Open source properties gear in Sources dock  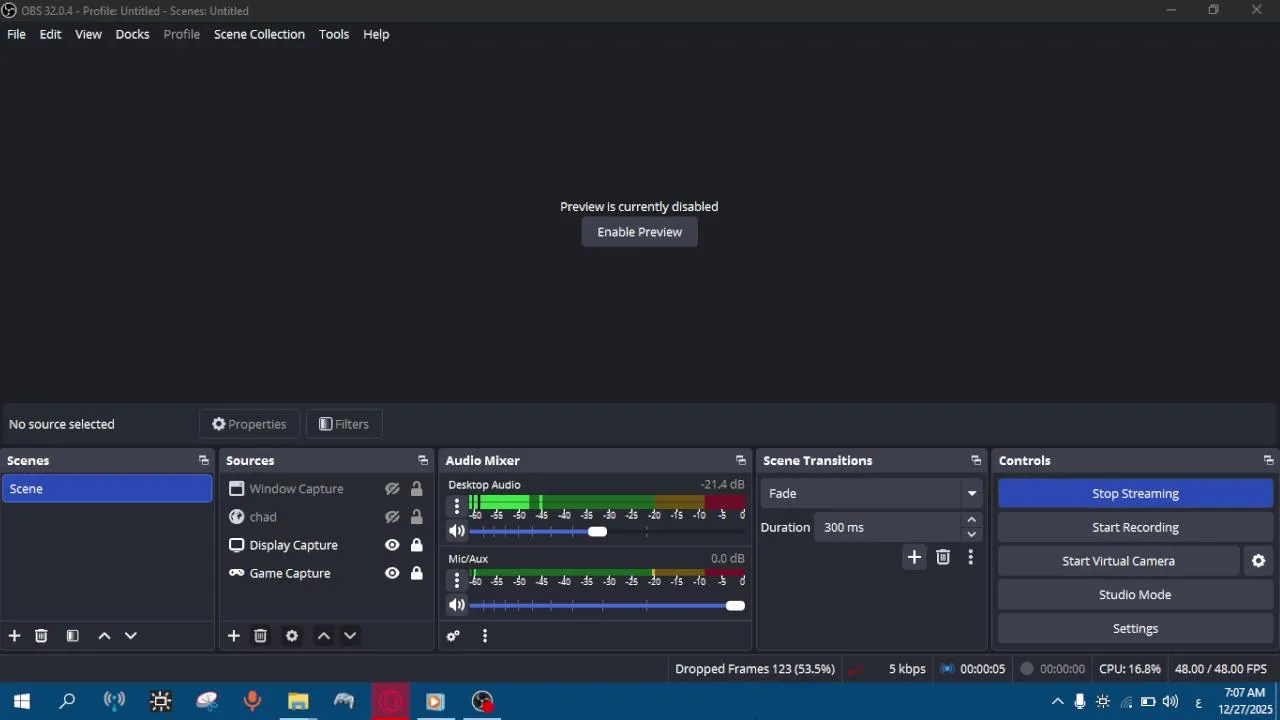(x=292, y=636)
